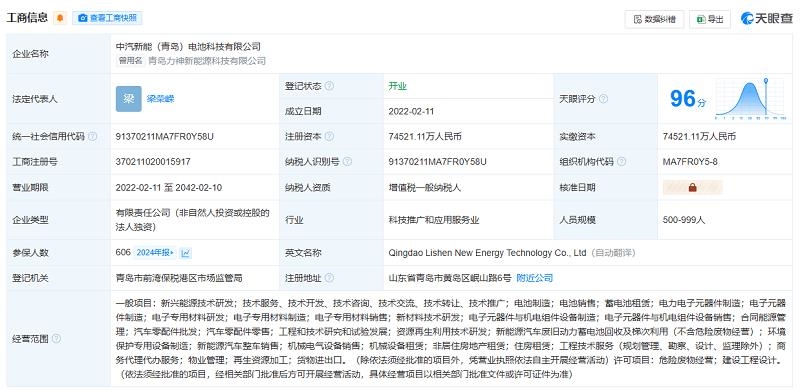Click the lock icon in 核准日期
Viewport: 800px width, 391px height.
(692, 187)
